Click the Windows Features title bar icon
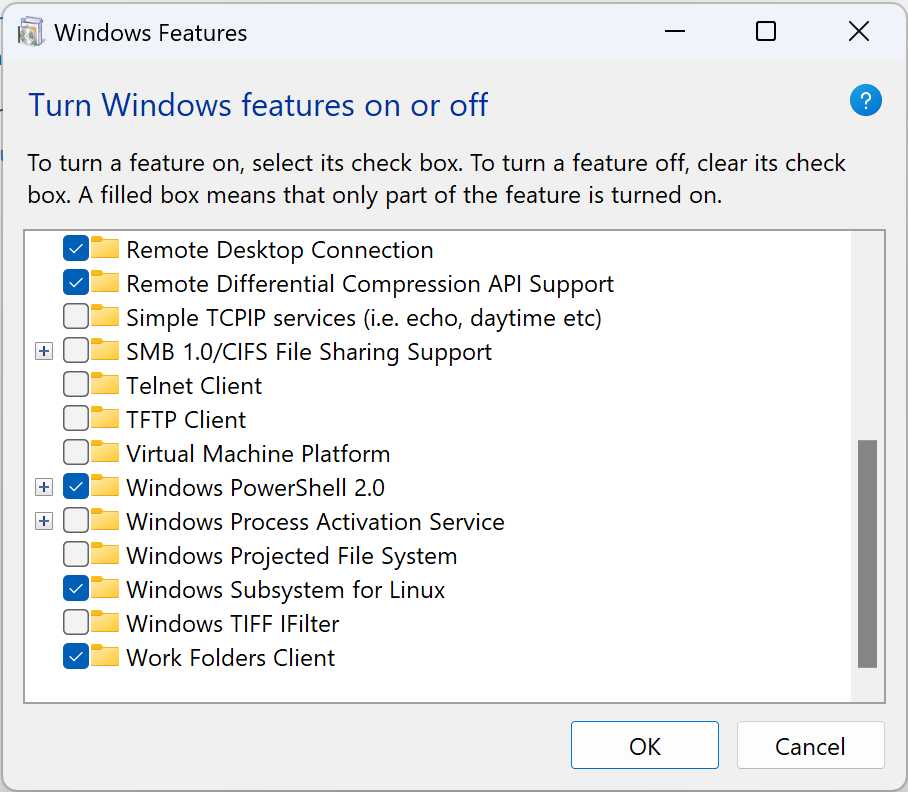Screen dimensions: 908x792 pyautogui.click(x=31, y=31)
